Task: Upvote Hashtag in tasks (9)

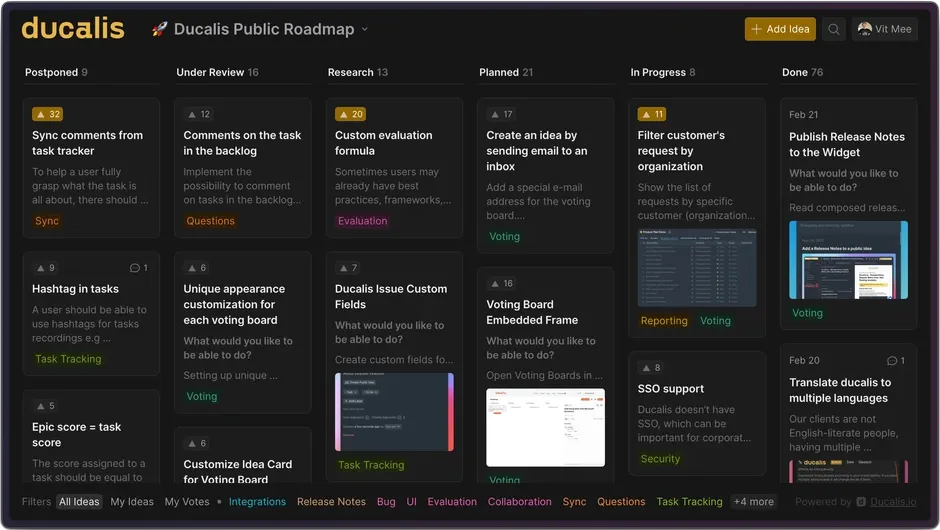Action: (x=46, y=268)
